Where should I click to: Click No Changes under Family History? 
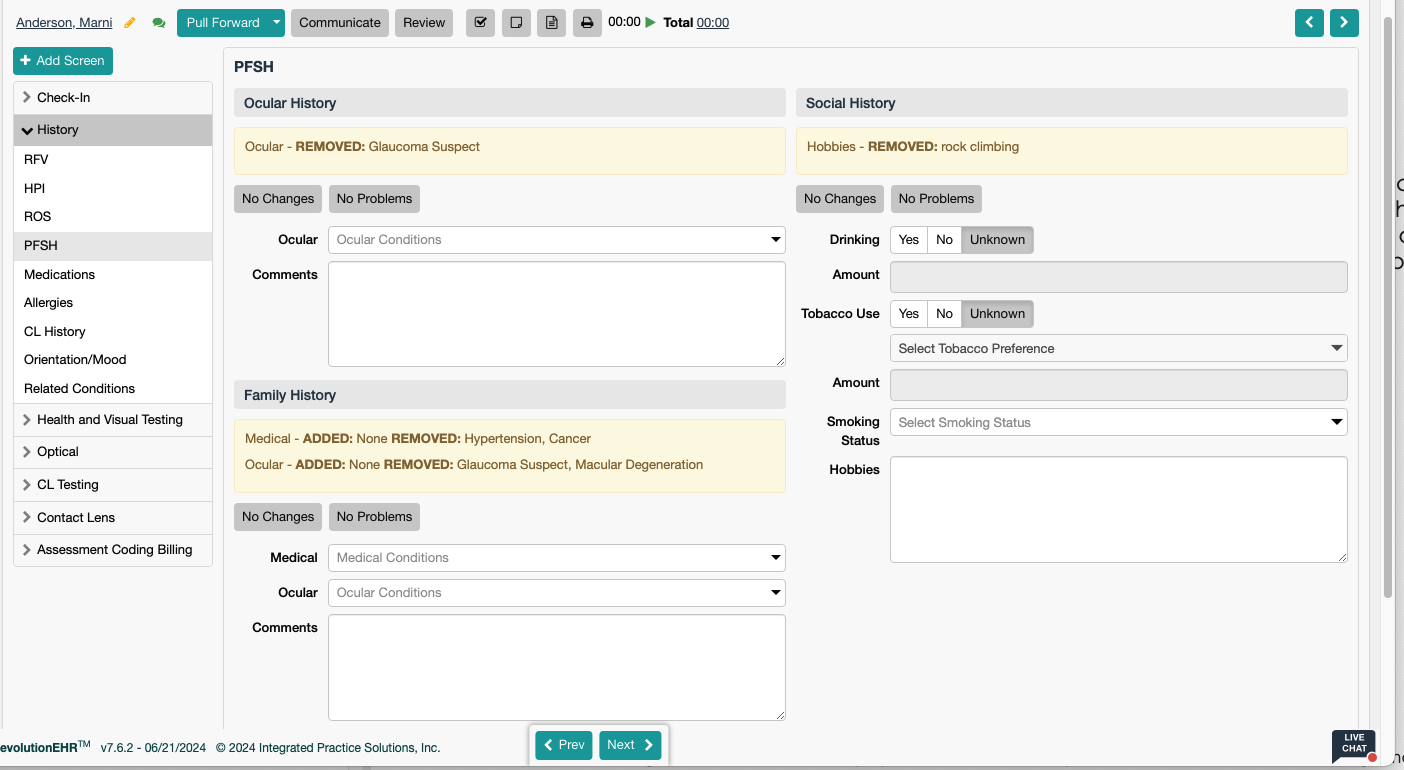pyautogui.click(x=278, y=517)
